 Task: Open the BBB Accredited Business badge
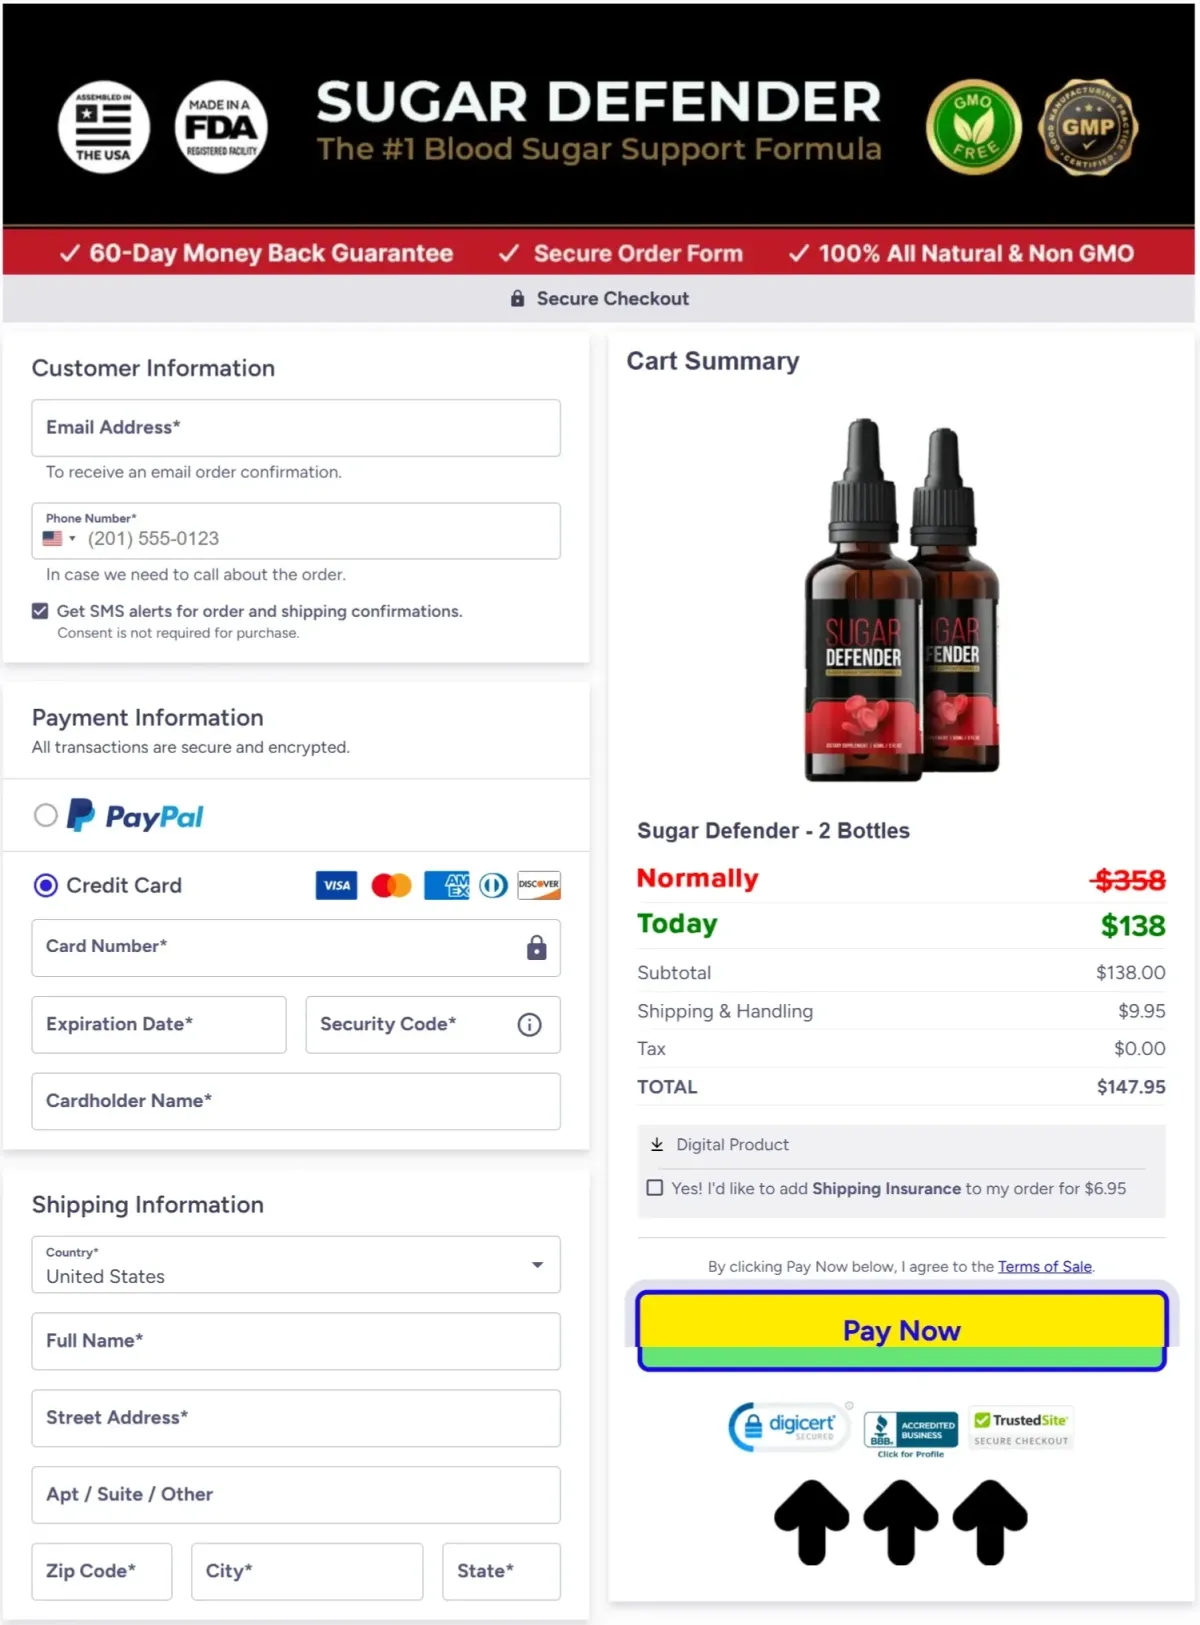coord(911,1434)
